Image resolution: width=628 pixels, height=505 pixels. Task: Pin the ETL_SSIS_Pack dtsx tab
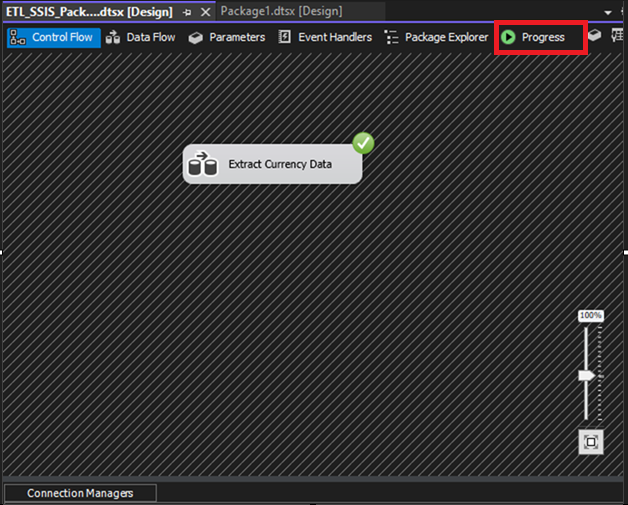click(187, 12)
